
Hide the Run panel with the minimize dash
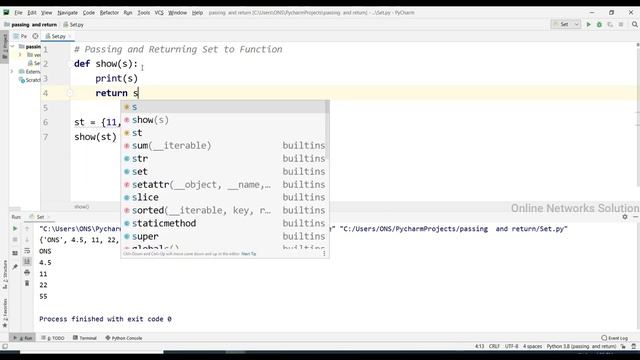pyautogui.click(x=636, y=217)
